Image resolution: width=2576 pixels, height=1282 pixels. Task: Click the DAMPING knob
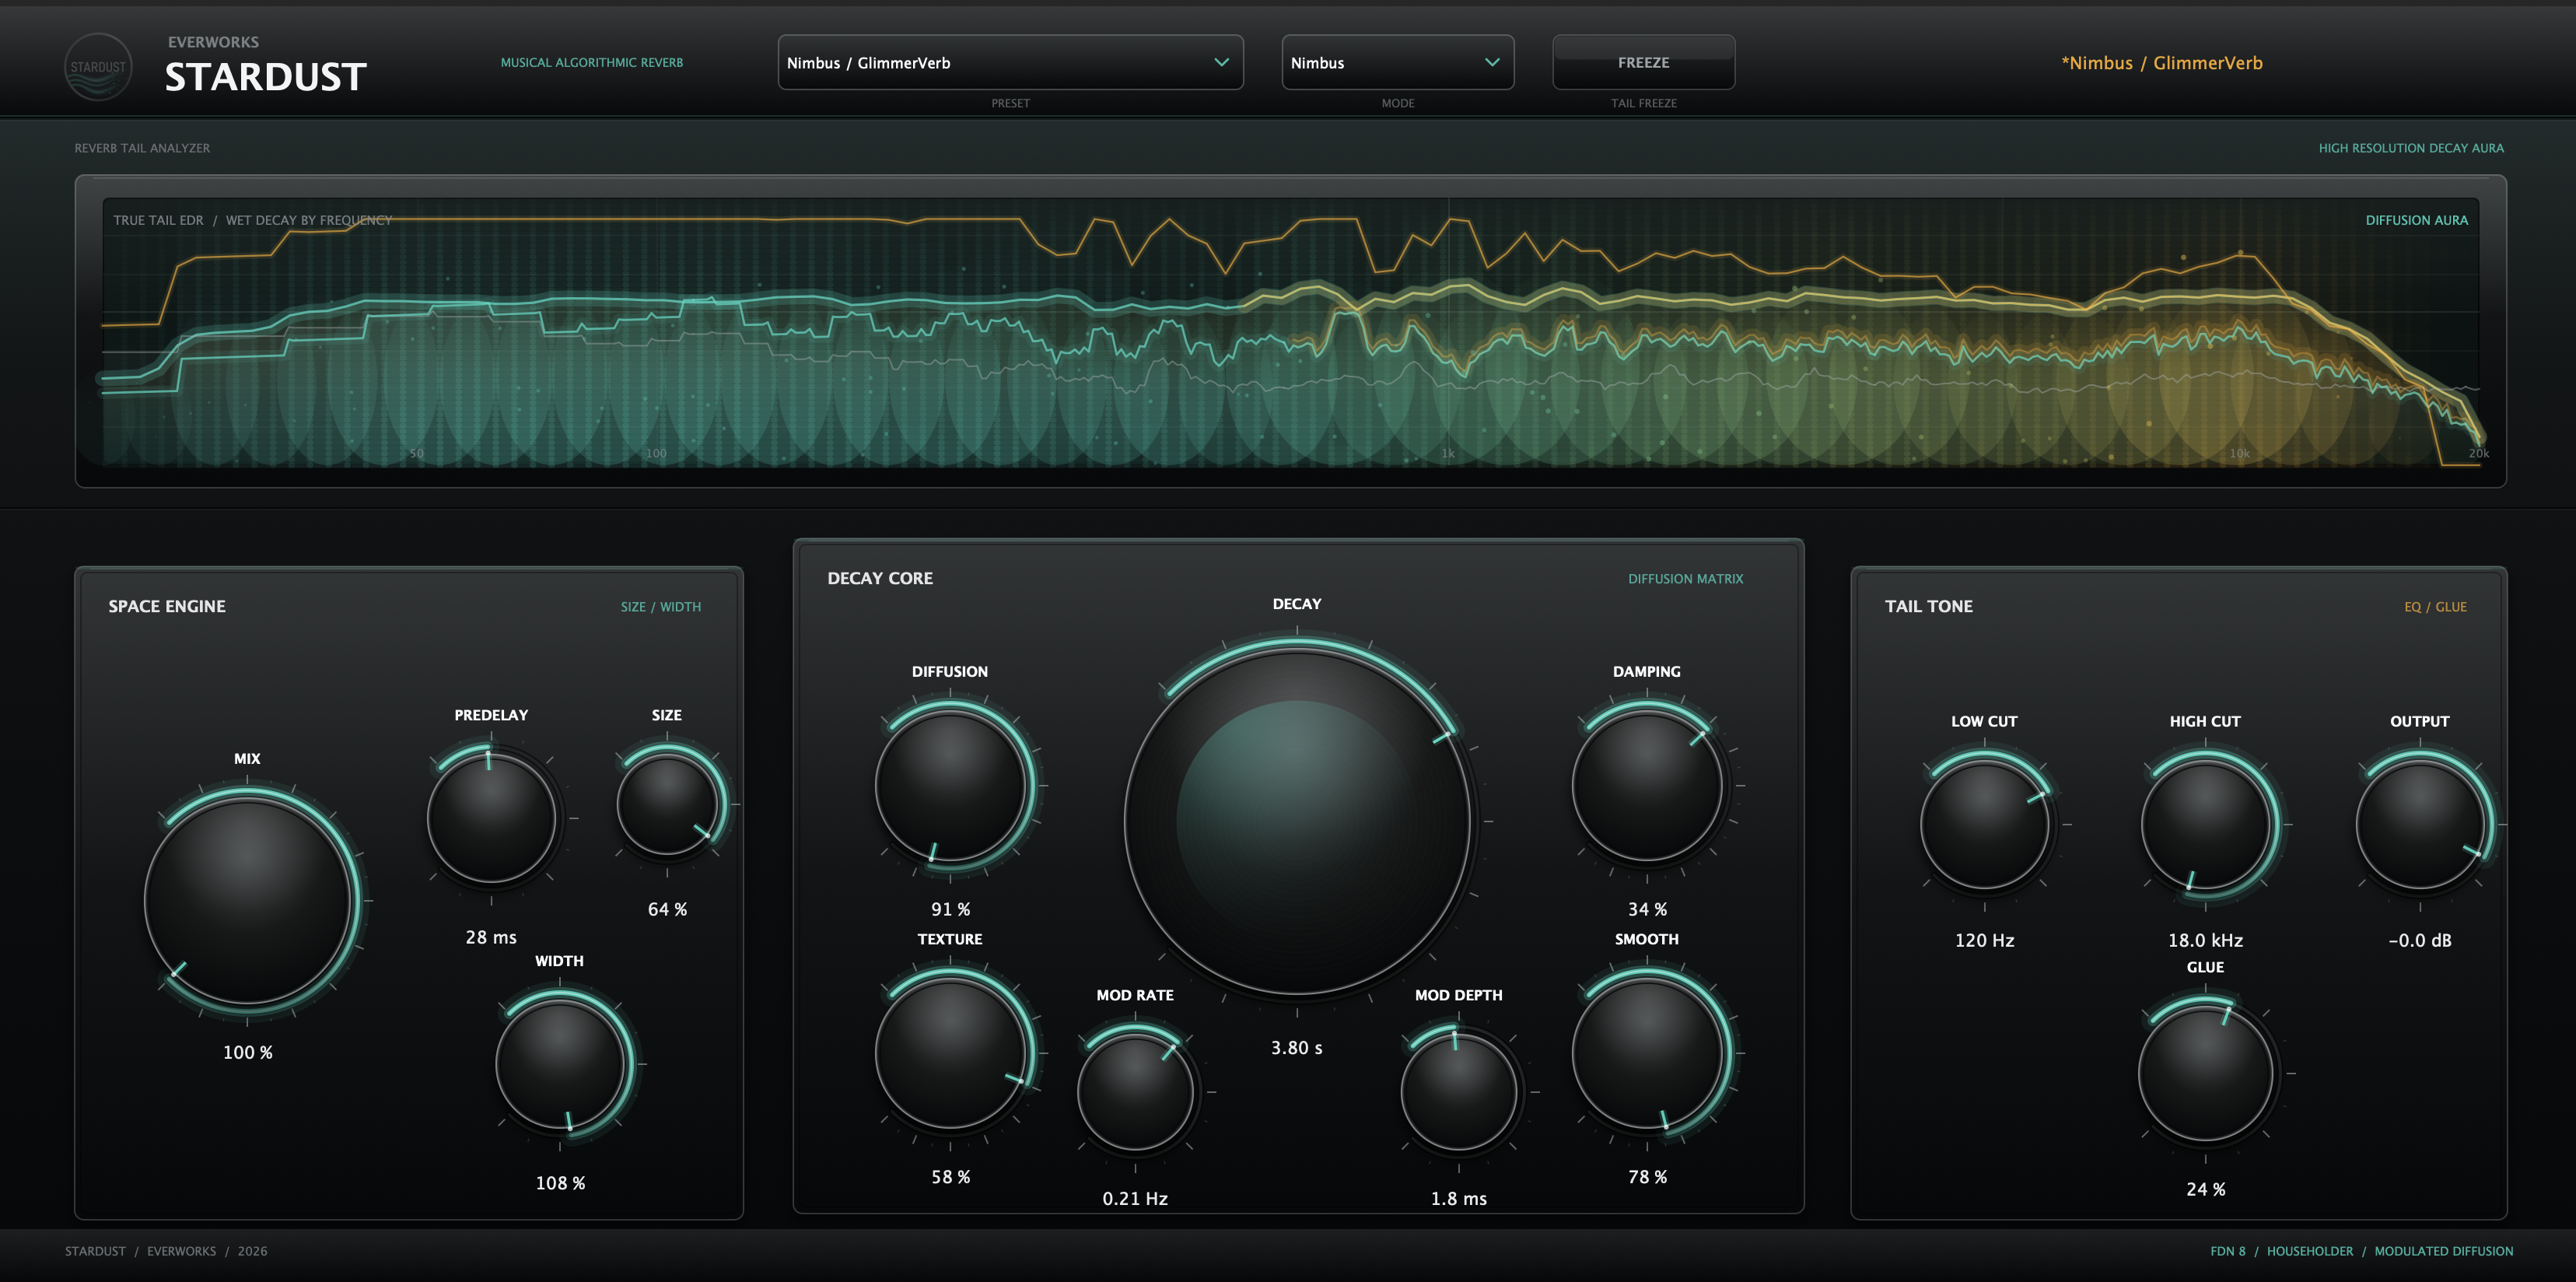pyautogui.click(x=1647, y=786)
